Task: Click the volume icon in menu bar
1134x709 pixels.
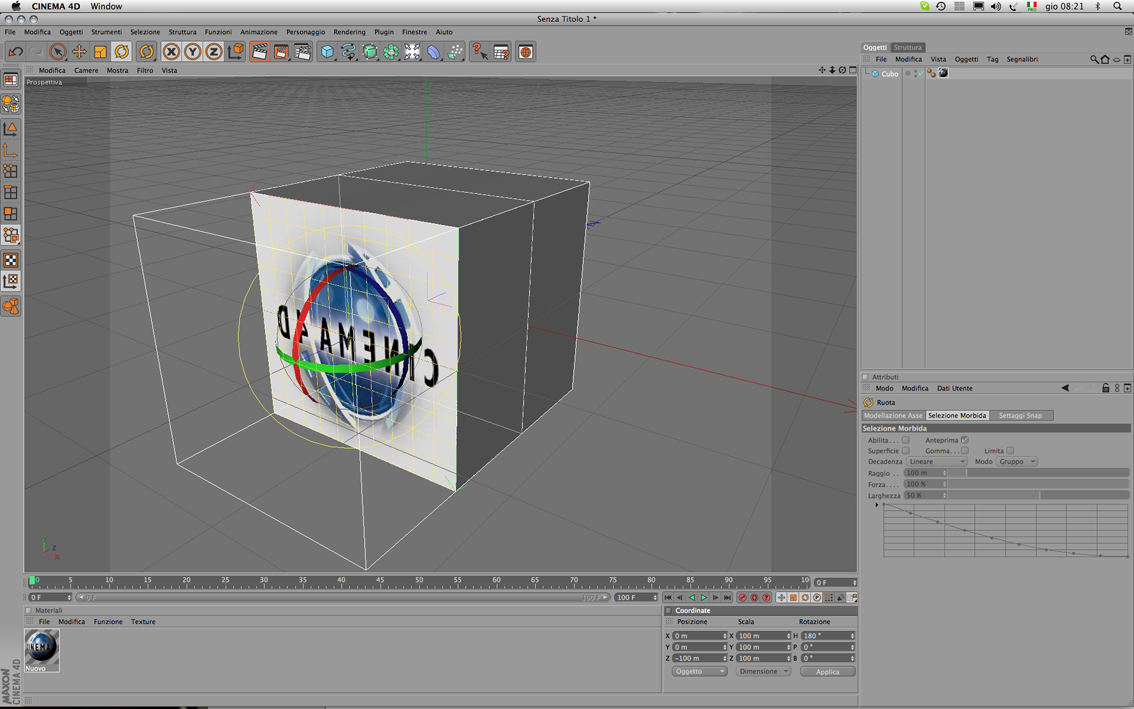Action: pyautogui.click(x=996, y=7)
